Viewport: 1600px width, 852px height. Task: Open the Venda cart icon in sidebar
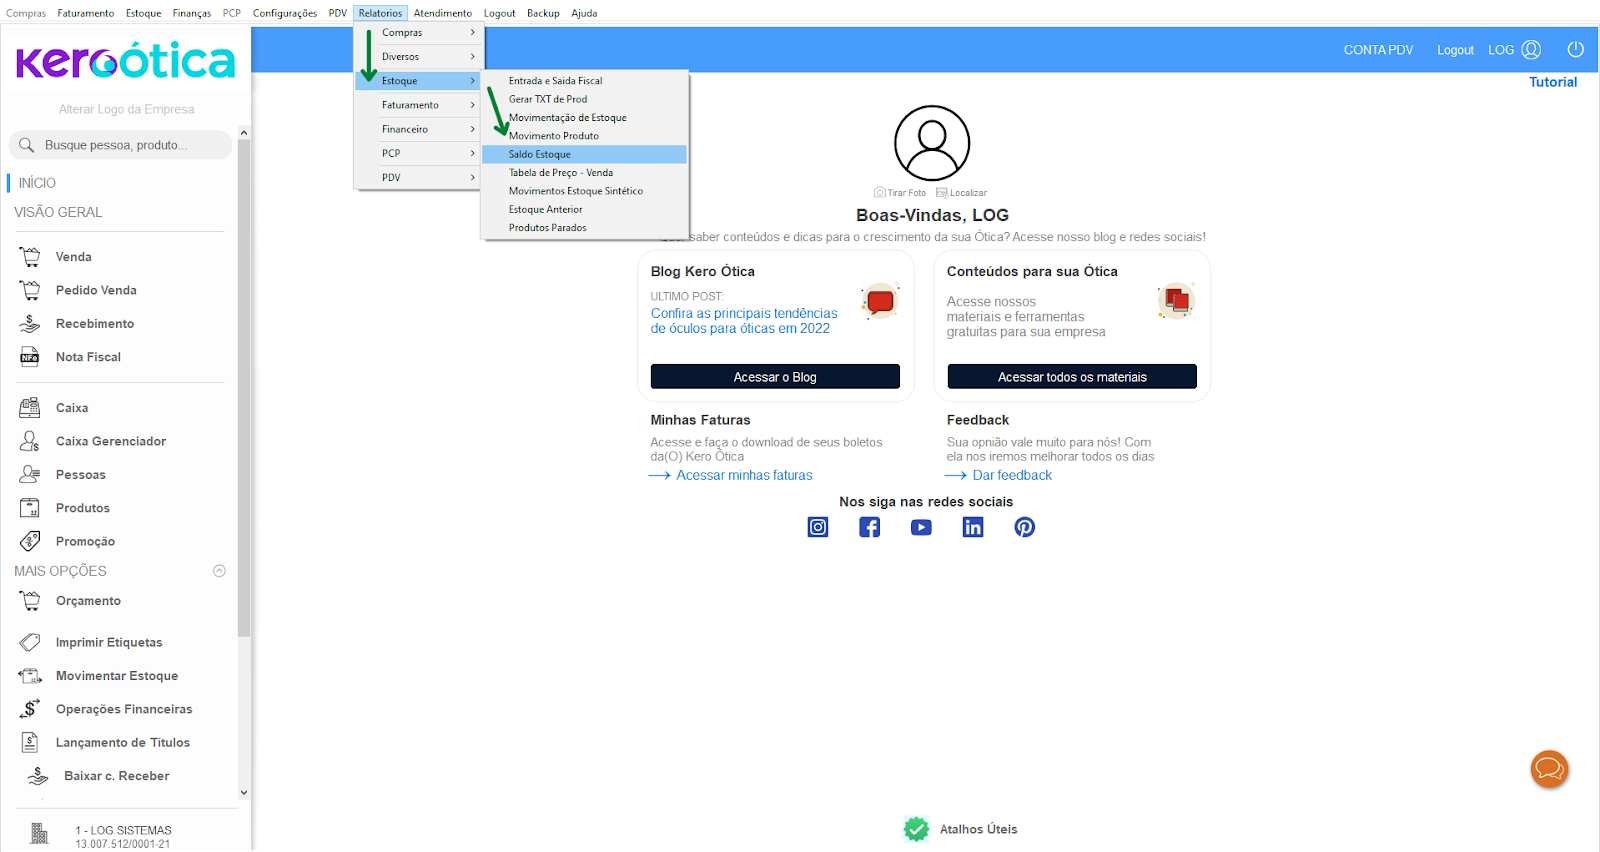click(x=30, y=257)
